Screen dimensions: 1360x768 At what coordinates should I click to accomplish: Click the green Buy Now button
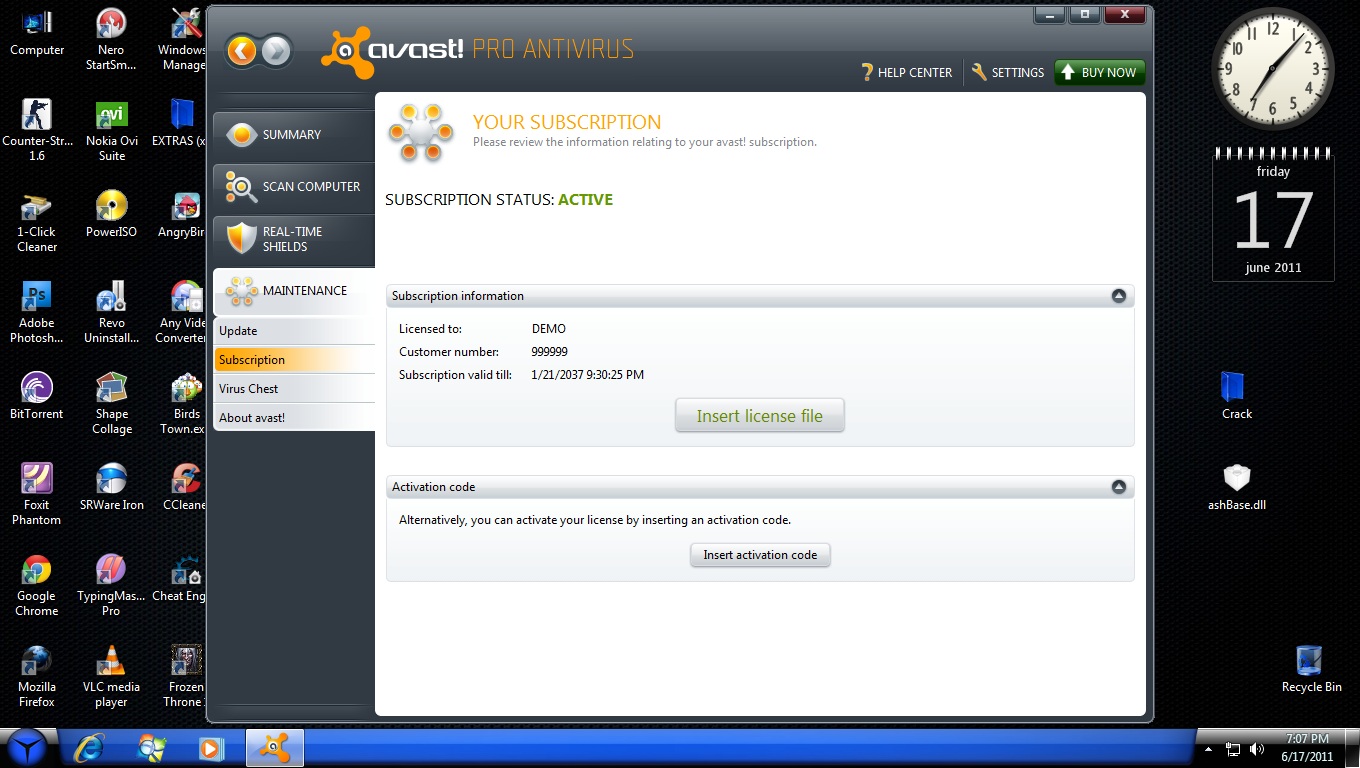click(1099, 72)
